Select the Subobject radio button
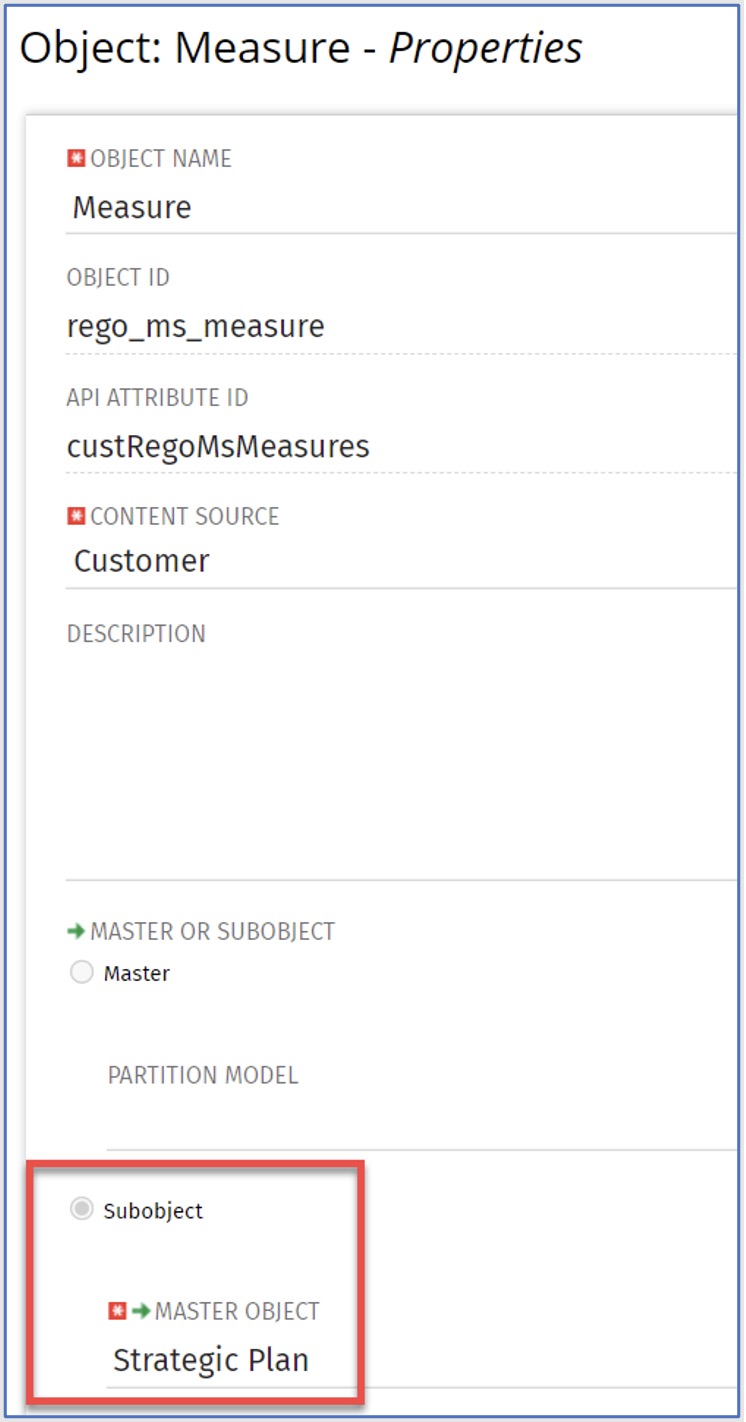 click(x=81, y=1210)
